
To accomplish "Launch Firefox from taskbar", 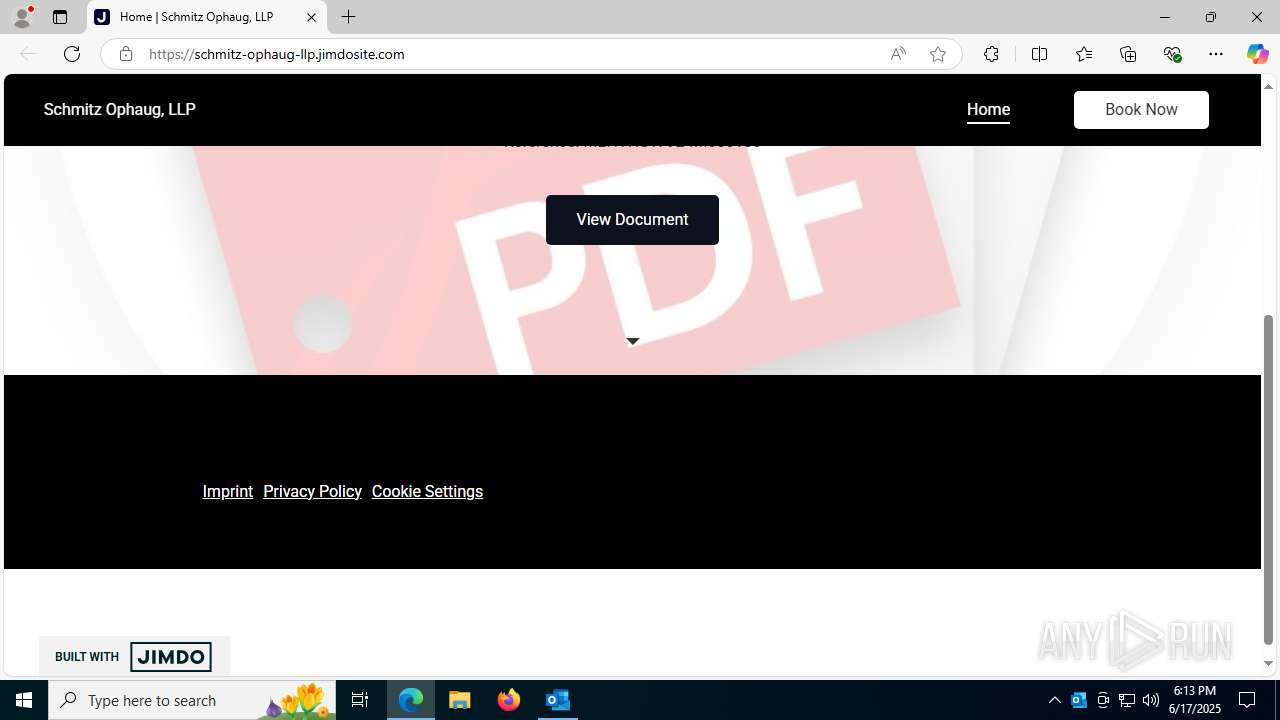I will click(x=509, y=700).
